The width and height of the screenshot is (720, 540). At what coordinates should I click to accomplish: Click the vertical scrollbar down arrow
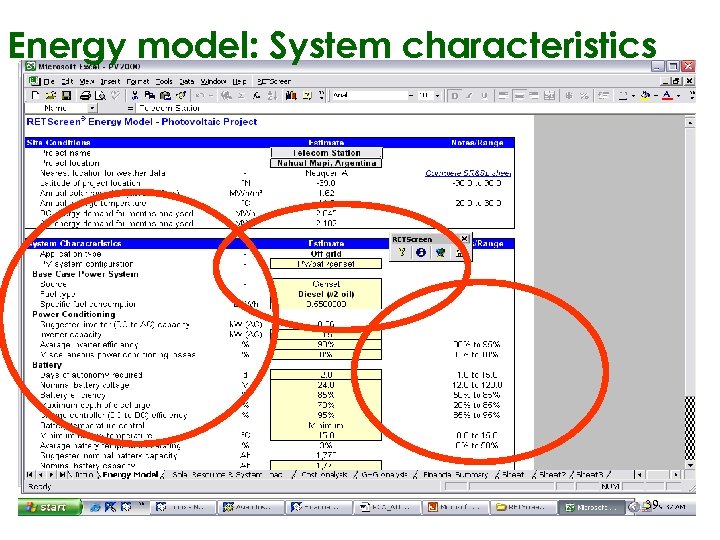[690, 465]
